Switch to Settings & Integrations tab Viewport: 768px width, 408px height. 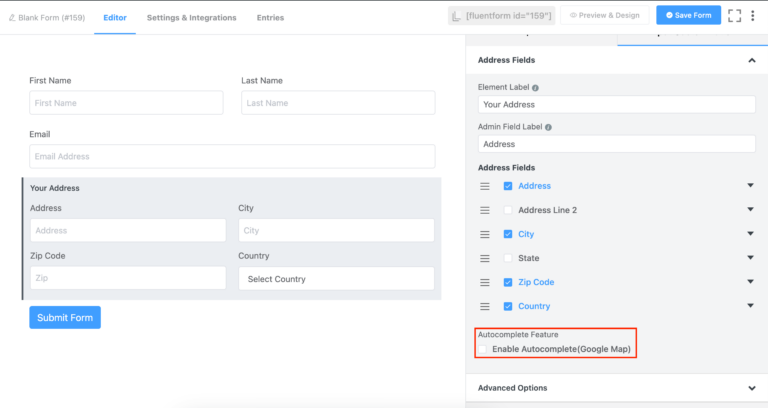[x=191, y=17]
